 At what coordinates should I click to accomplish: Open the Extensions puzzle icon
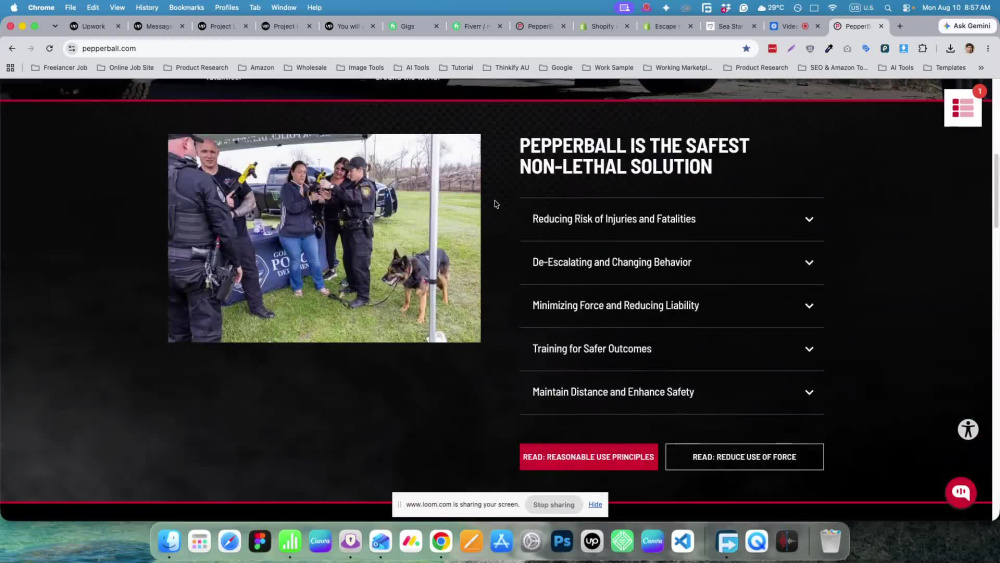point(923,48)
